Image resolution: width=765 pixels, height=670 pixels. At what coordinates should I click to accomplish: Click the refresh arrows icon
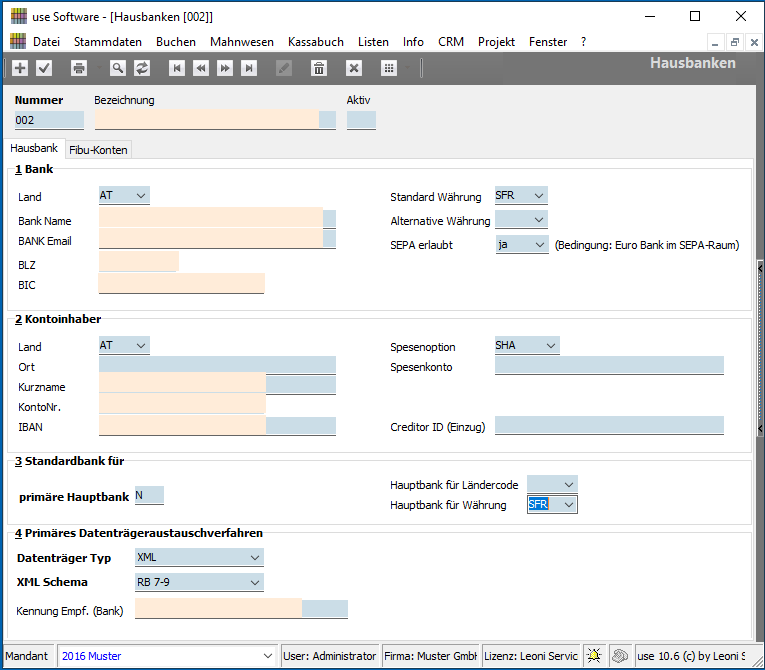(142, 68)
